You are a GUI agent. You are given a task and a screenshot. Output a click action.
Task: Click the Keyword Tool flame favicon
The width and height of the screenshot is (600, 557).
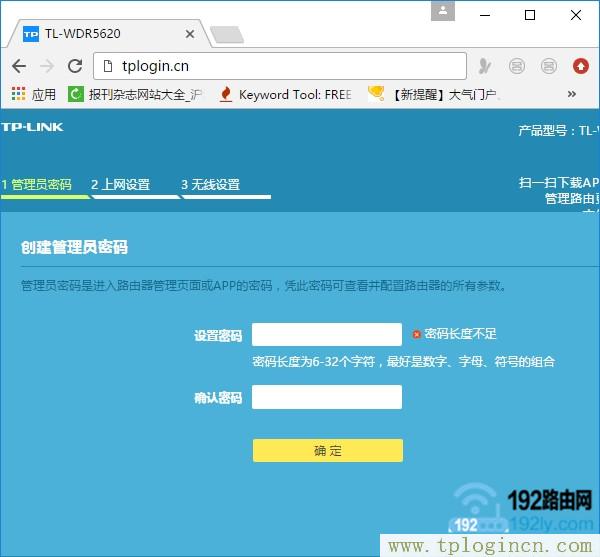pos(226,94)
